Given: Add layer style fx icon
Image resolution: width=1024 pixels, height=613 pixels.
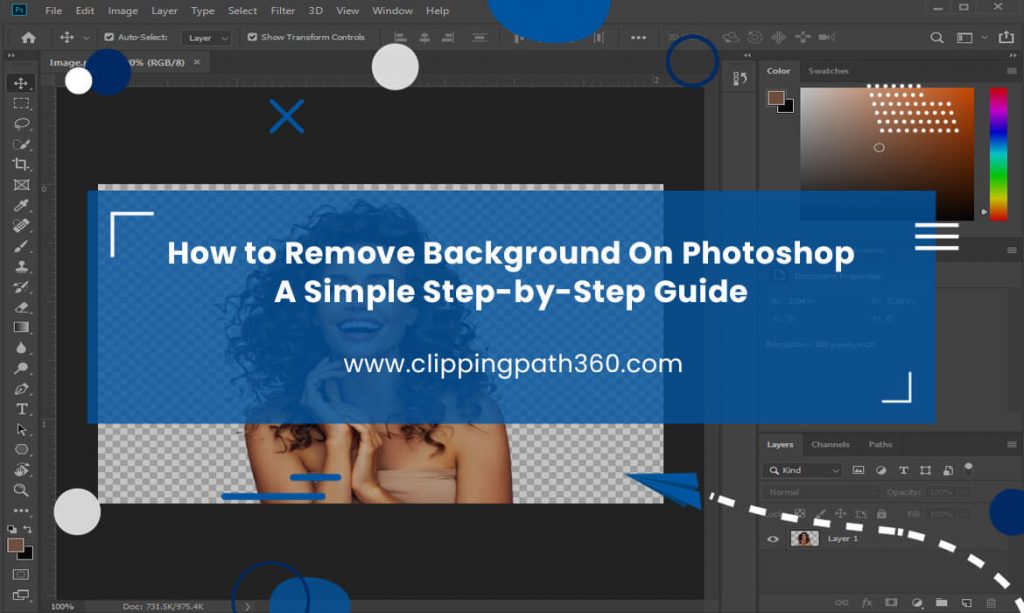Looking at the screenshot, I should [x=867, y=603].
